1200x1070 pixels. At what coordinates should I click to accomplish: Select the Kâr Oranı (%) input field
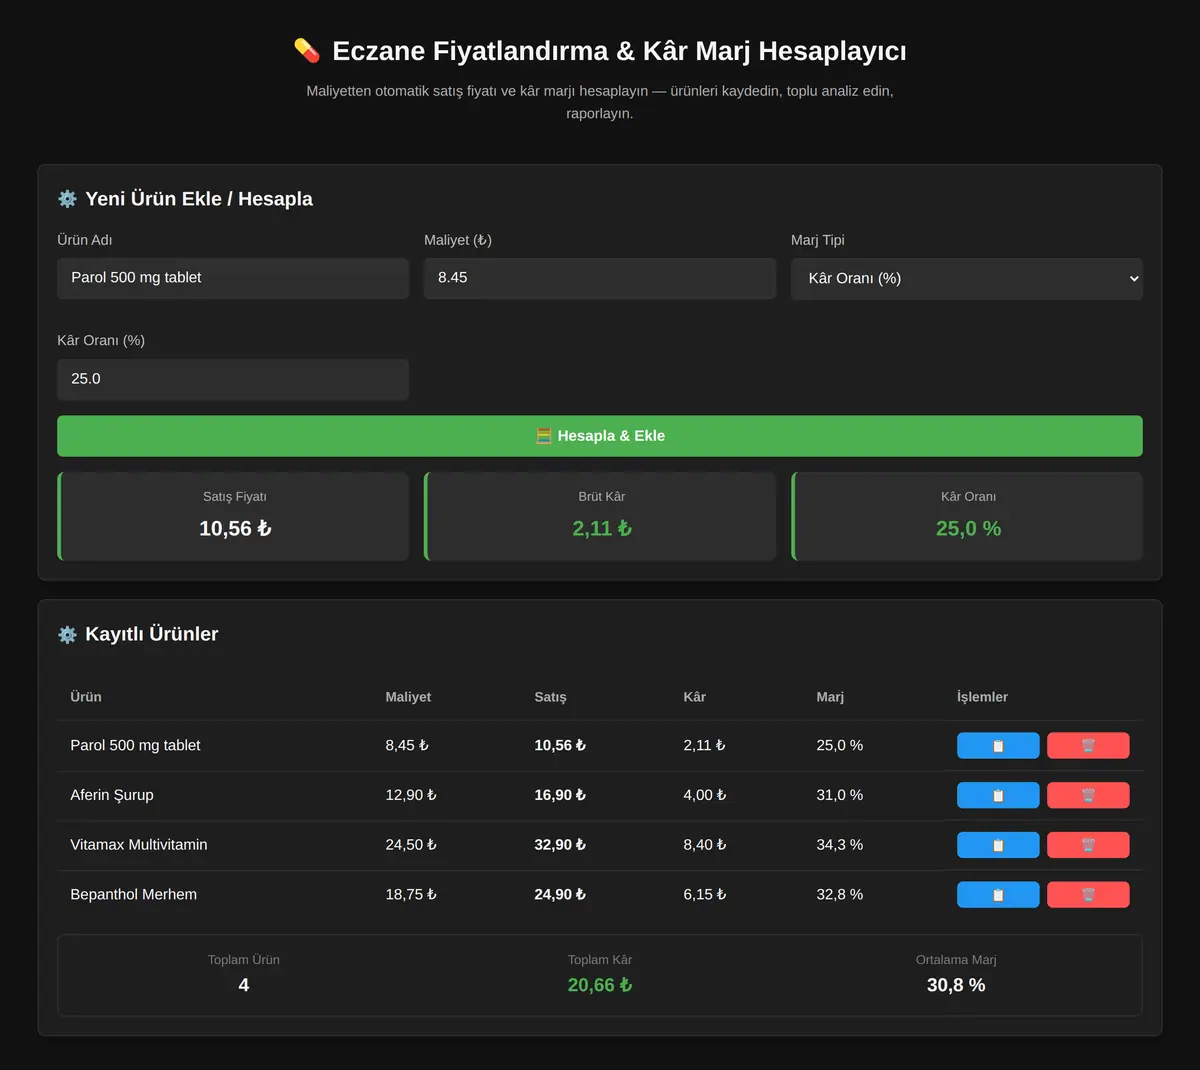pyautogui.click(x=233, y=379)
